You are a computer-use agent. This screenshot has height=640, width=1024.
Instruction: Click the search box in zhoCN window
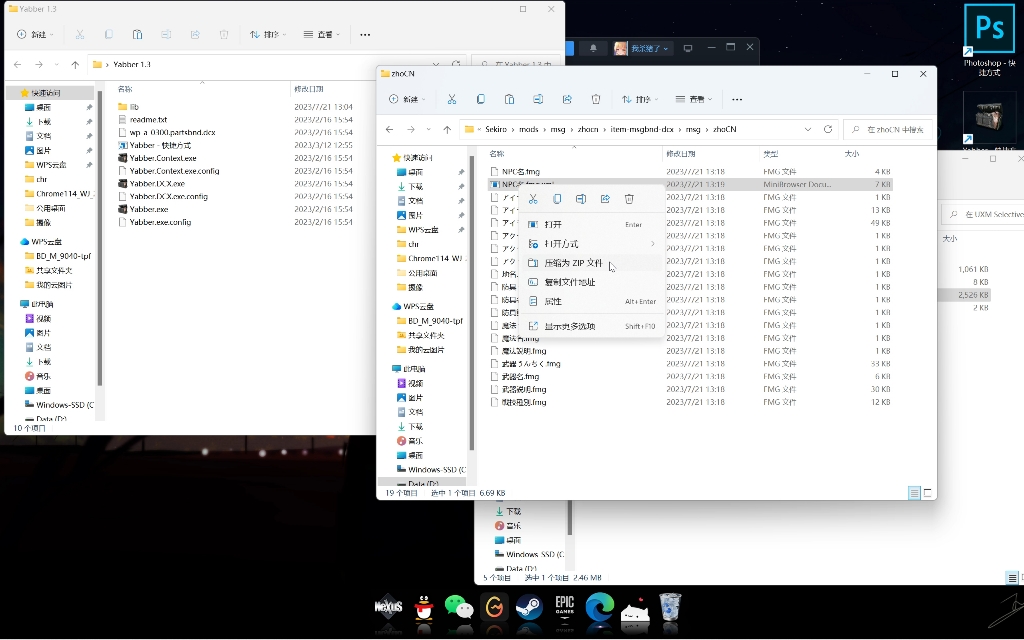point(887,129)
